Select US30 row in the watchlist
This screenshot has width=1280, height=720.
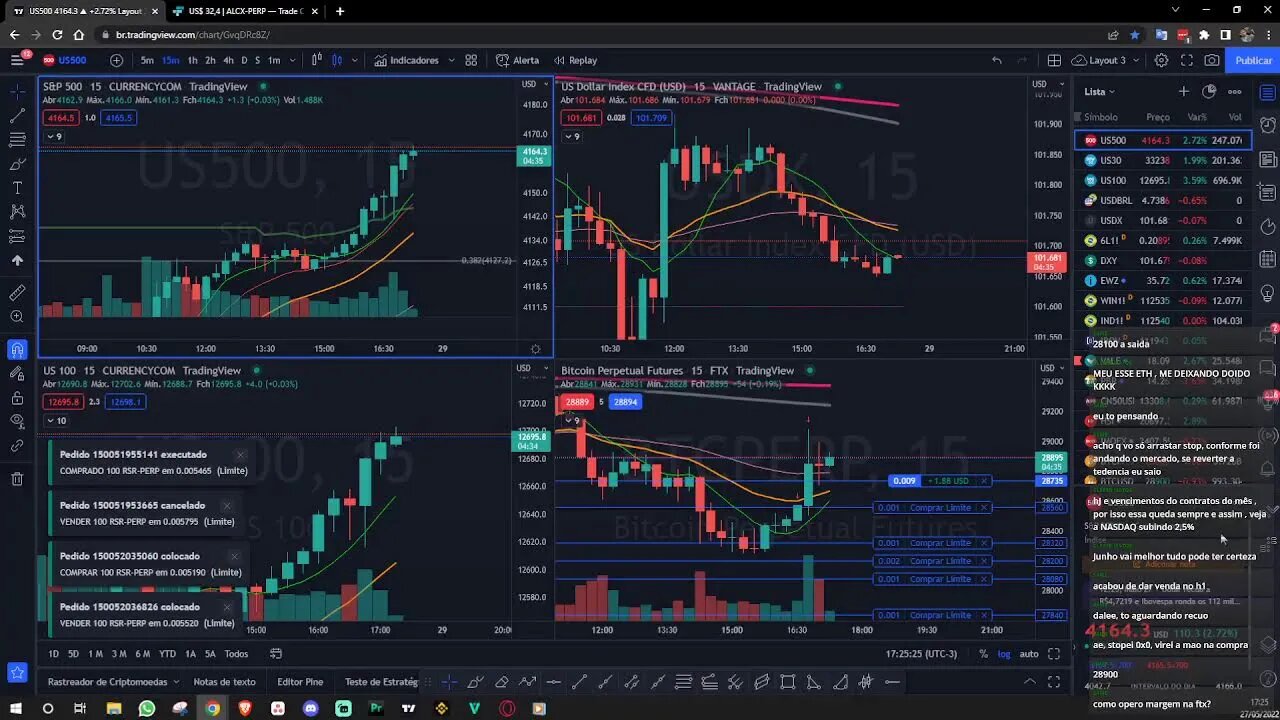1163,160
